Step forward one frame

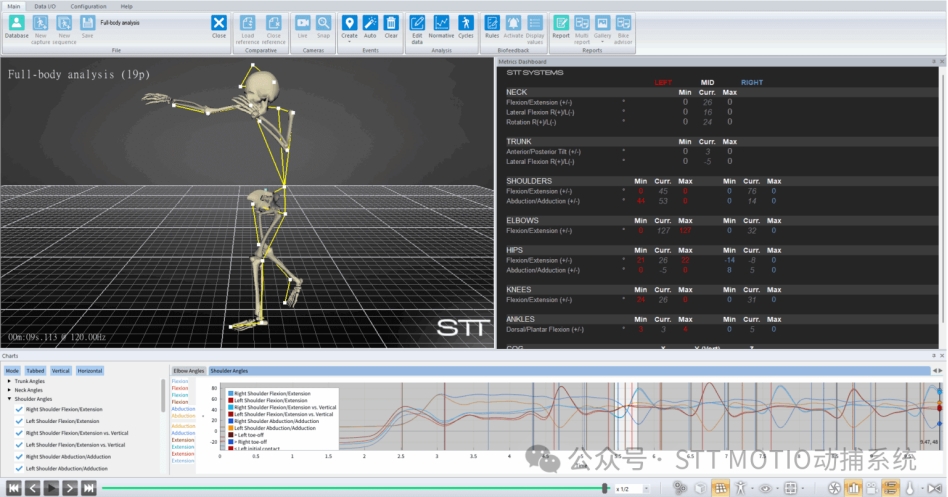point(70,488)
